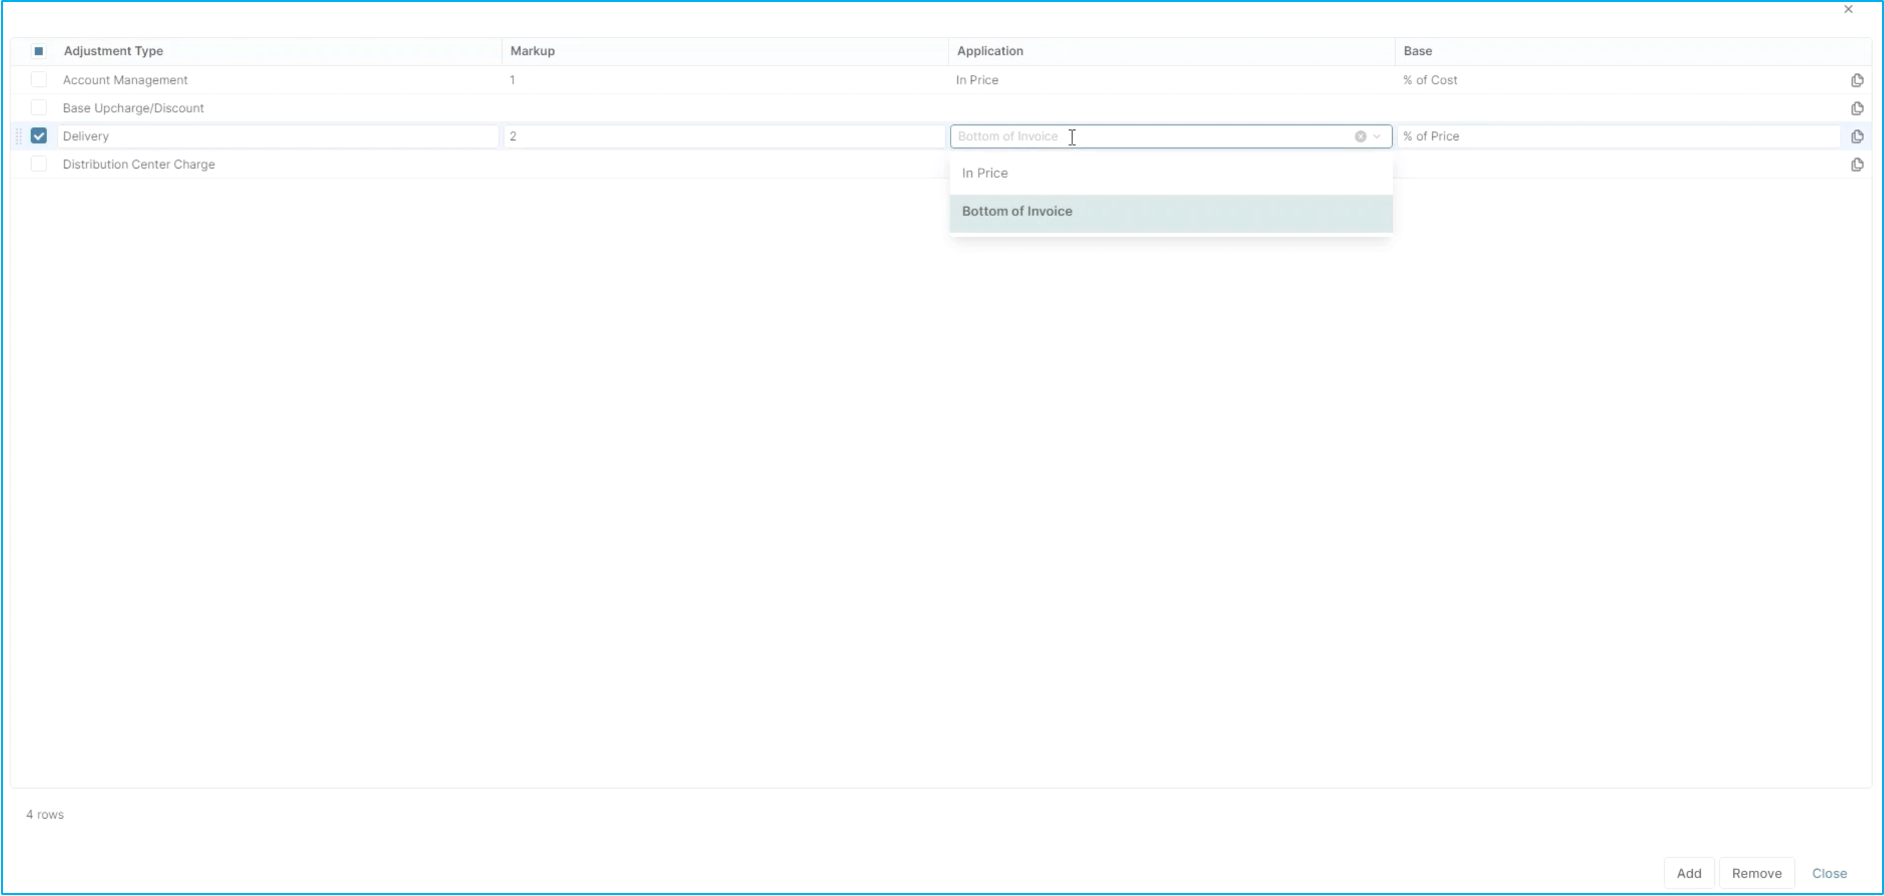Check the Distribution Center Charge row checkbox
Screen dimensions: 1884x896
coord(39,164)
